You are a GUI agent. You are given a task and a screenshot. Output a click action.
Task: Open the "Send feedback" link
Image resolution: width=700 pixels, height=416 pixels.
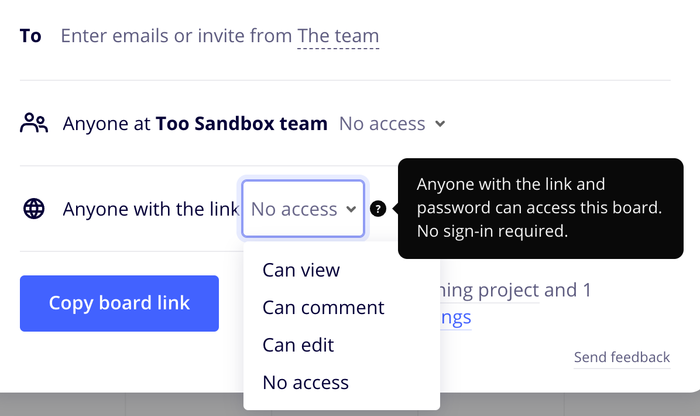click(621, 358)
